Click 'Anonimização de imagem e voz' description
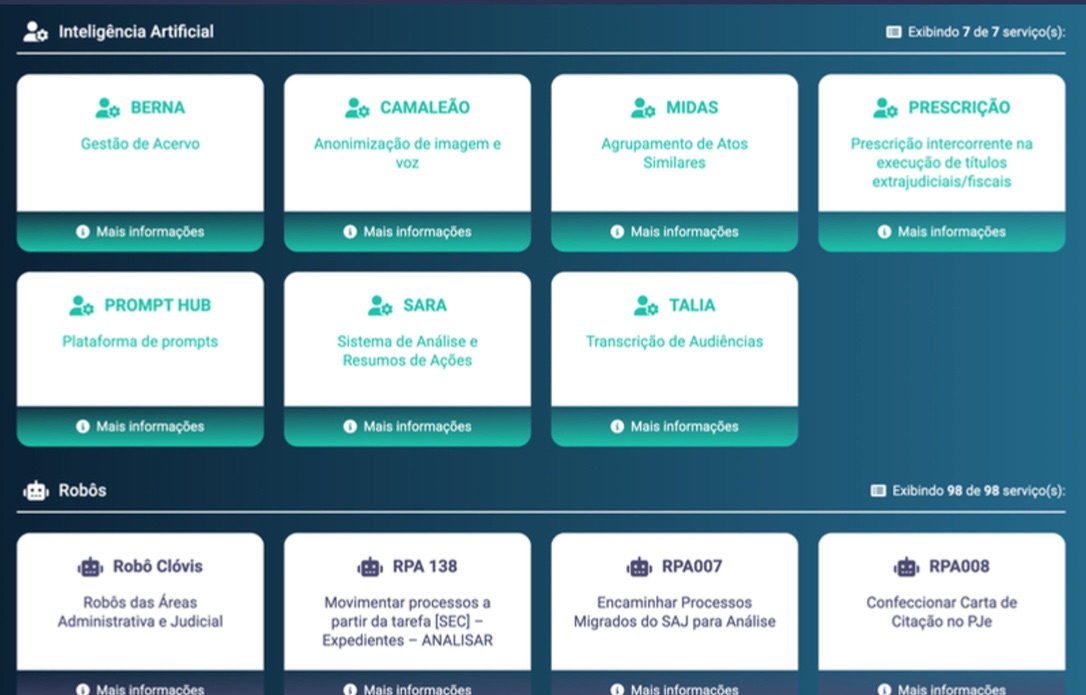This screenshot has height=695, width=1086. click(407, 153)
